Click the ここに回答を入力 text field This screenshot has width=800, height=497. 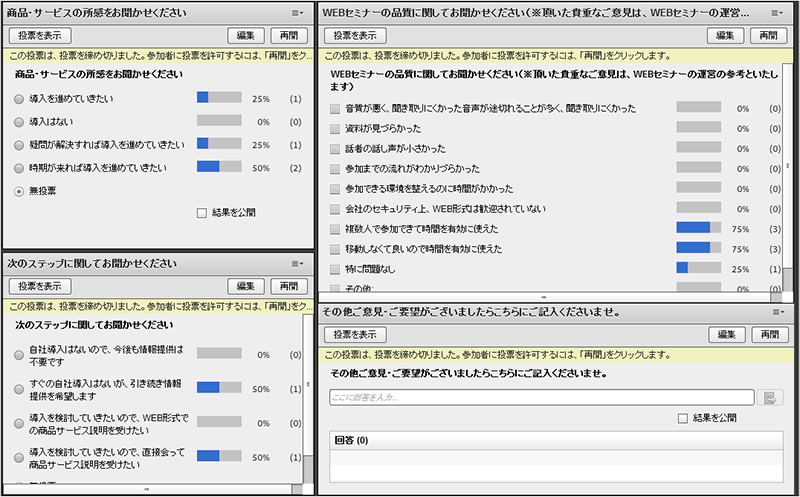(x=542, y=398)
